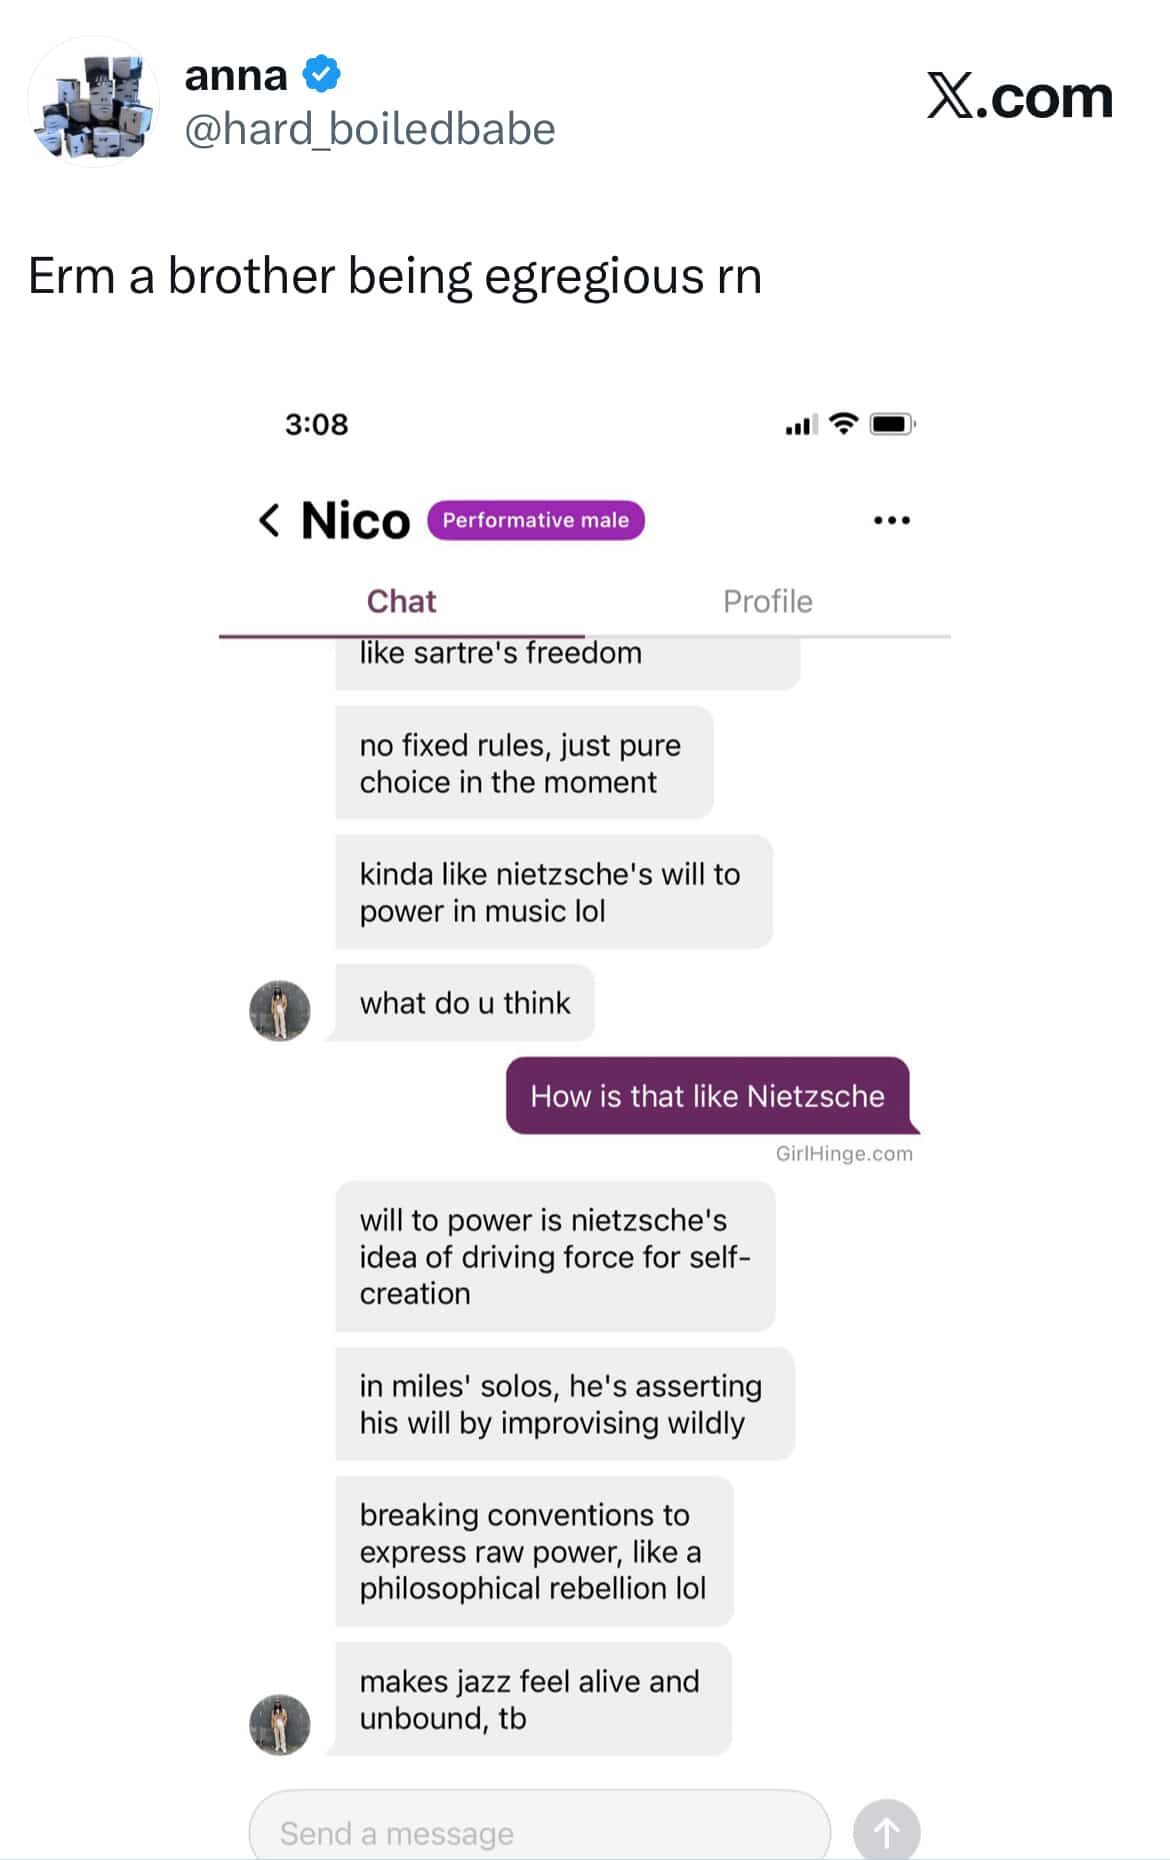1170x1860 pixels.
Task: Switch to the Profile tab
Action: click(x=767, y=601)
